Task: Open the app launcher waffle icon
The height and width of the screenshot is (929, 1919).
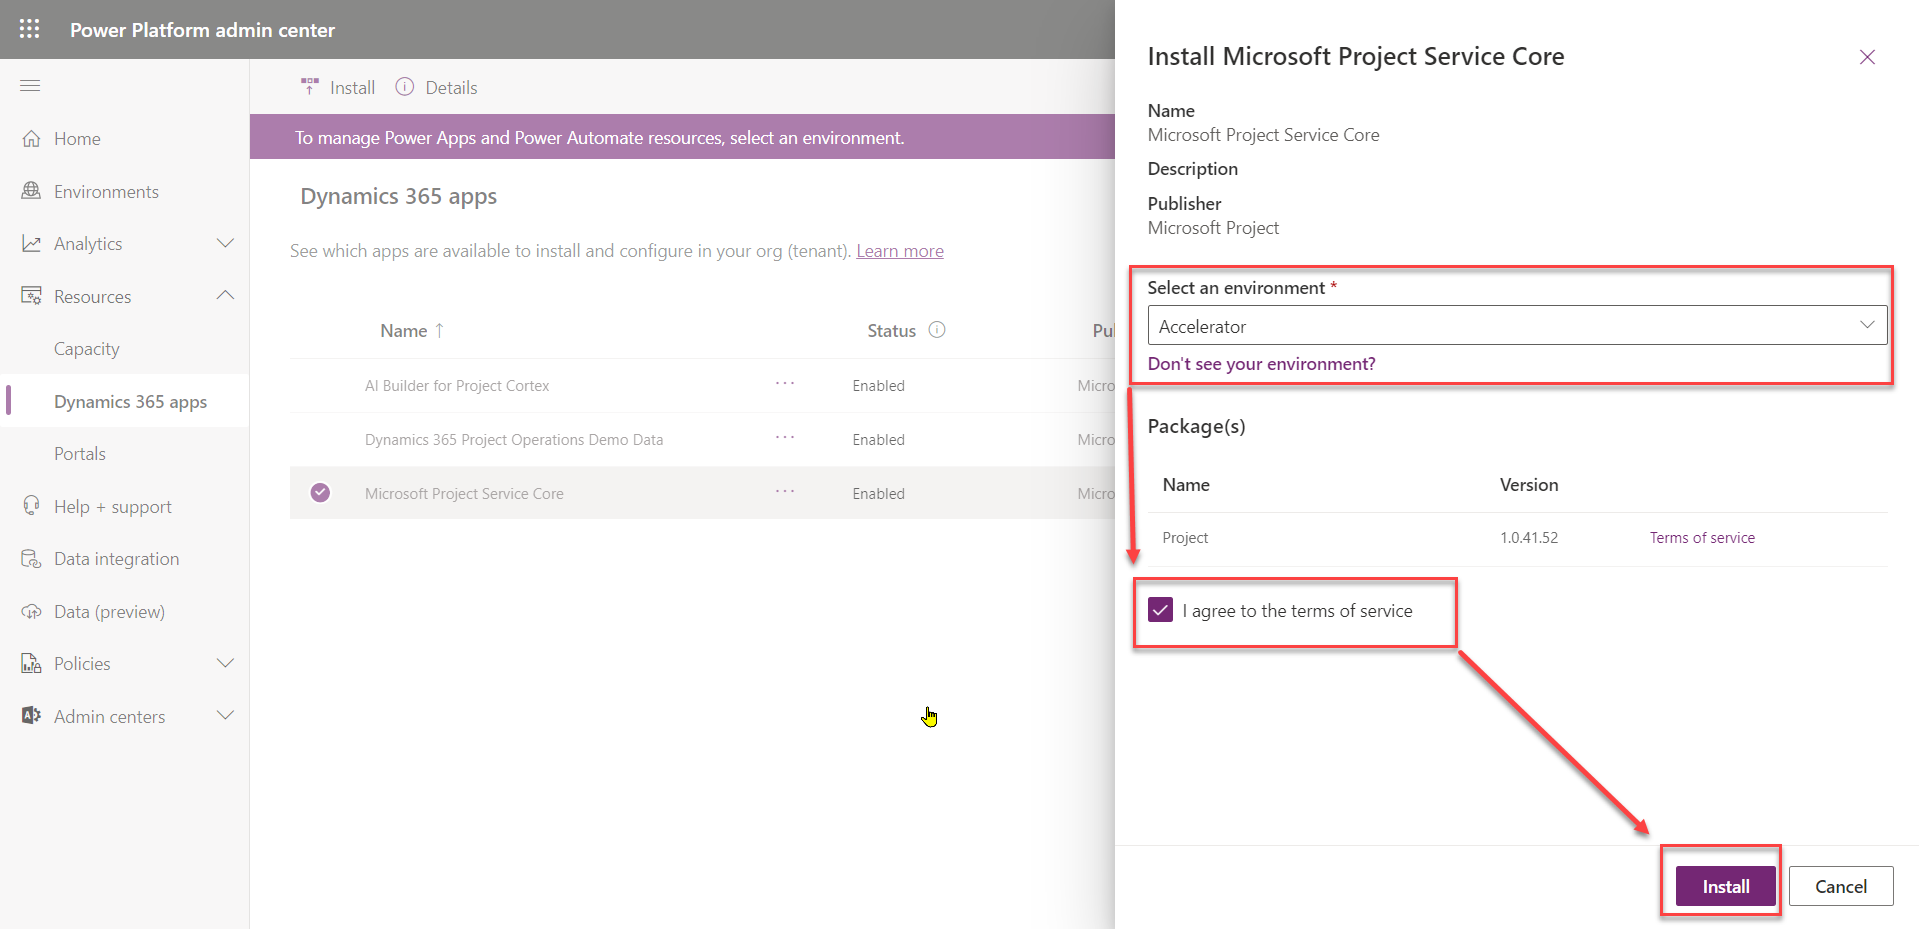Action: (x=30, y=29)
